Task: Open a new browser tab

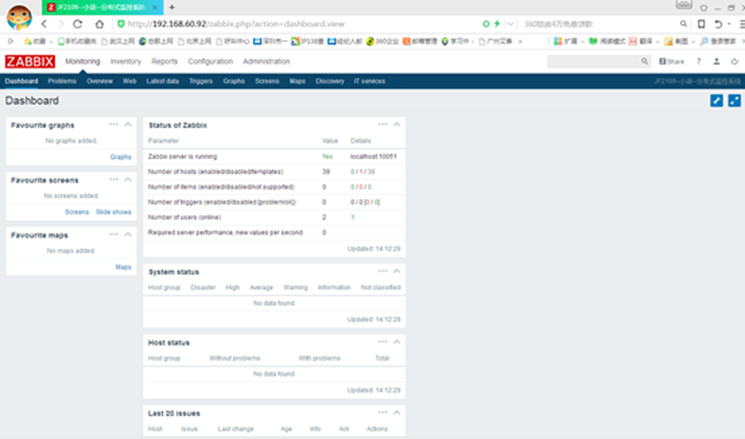Action: click(172, 7)
